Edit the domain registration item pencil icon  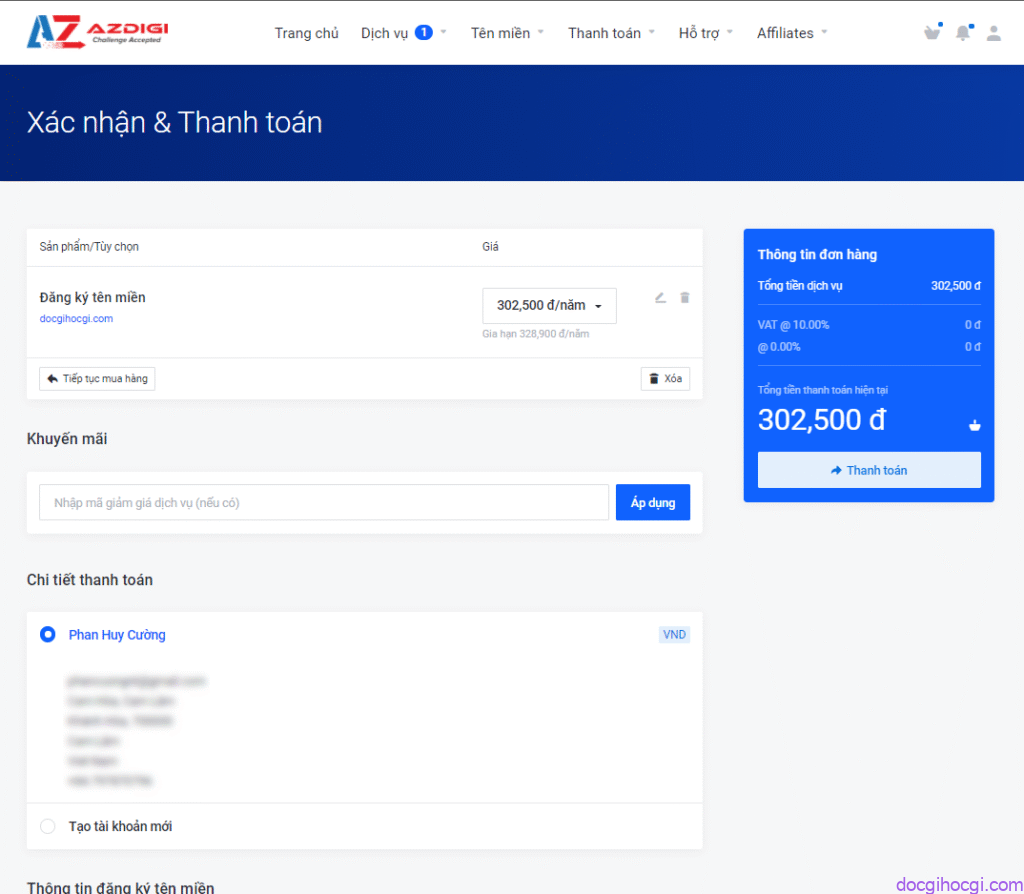[x=660, y=298]
